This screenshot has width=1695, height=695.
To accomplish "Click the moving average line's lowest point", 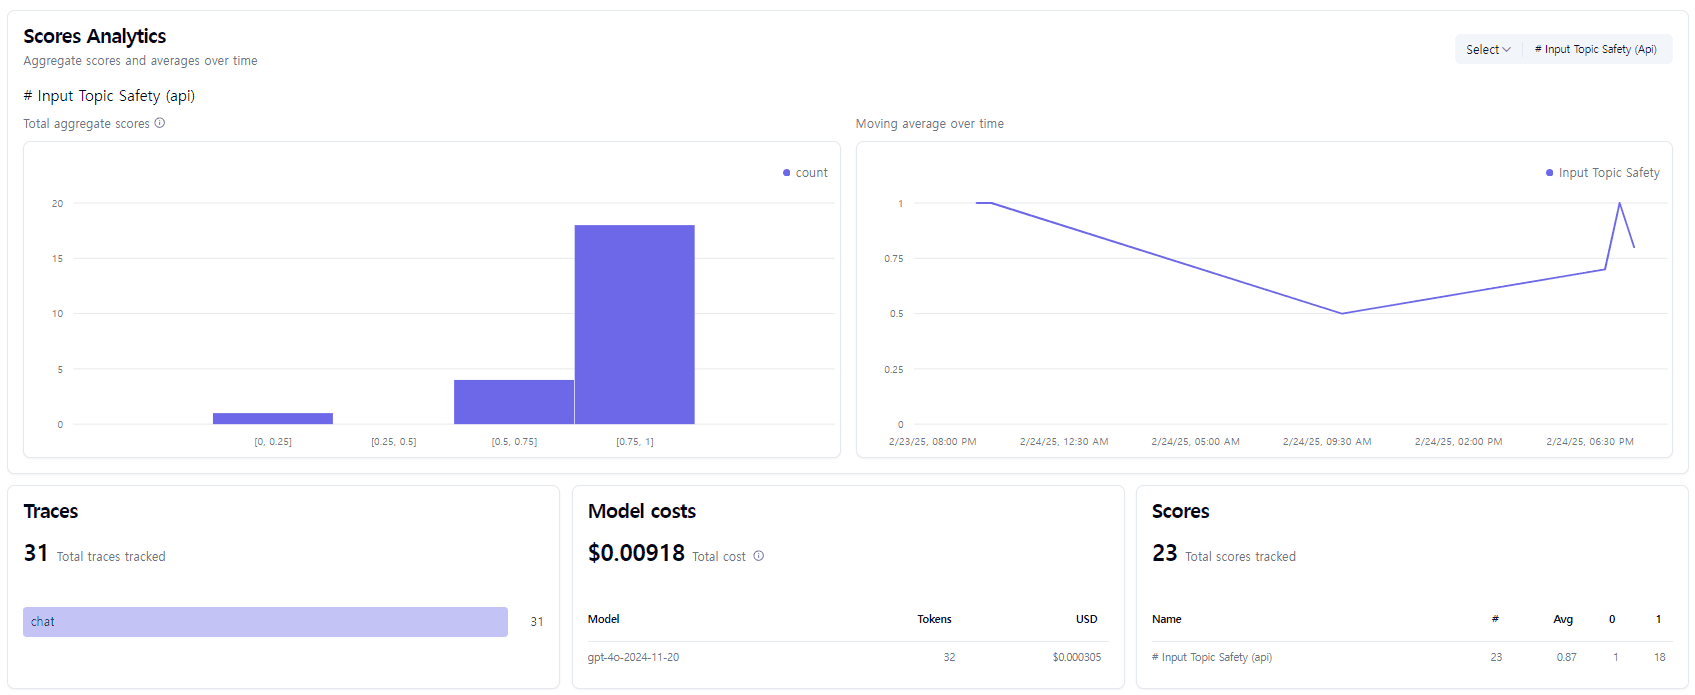I will tap(1342, 313).
